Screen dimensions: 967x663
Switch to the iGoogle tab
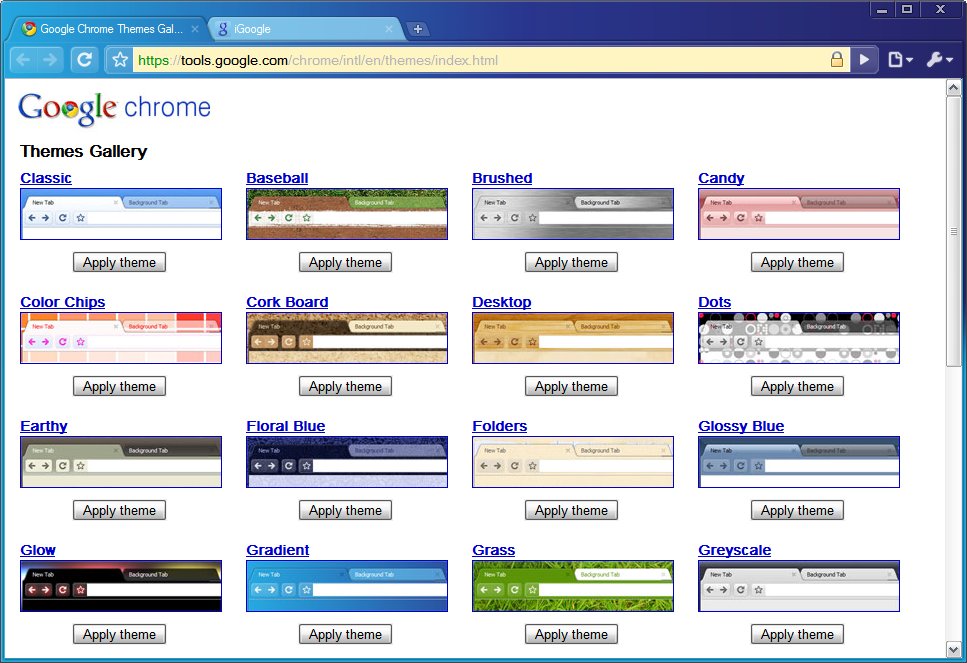pos(305,29)
